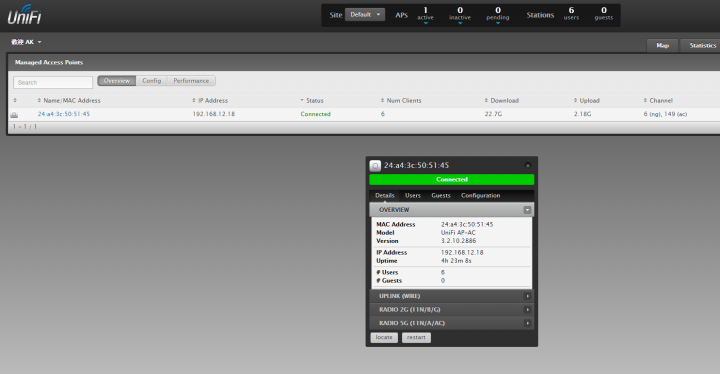Viewport: 720px width, 374px height.
Task: Click the green Connected status bar
Action: (451, 179)
